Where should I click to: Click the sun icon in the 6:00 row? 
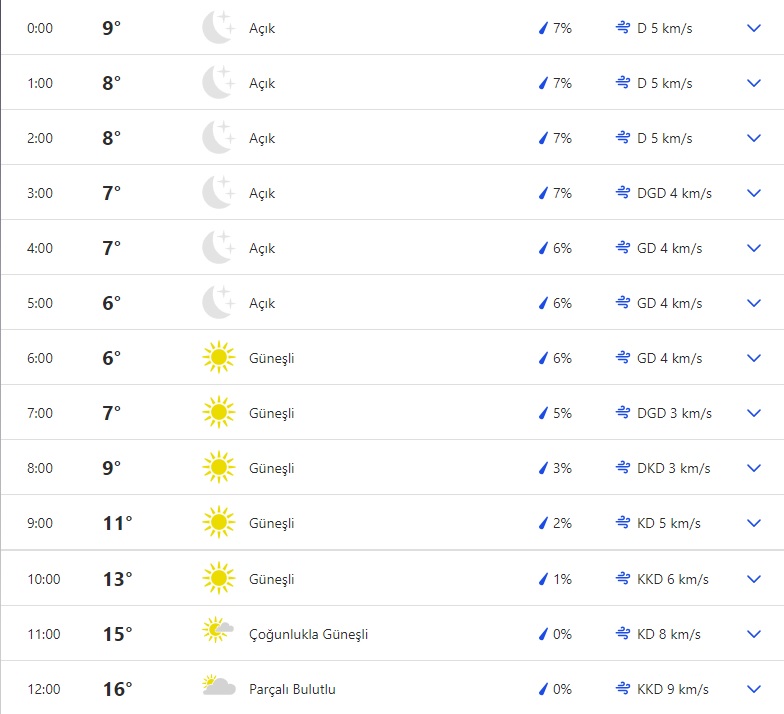(218, 358)
